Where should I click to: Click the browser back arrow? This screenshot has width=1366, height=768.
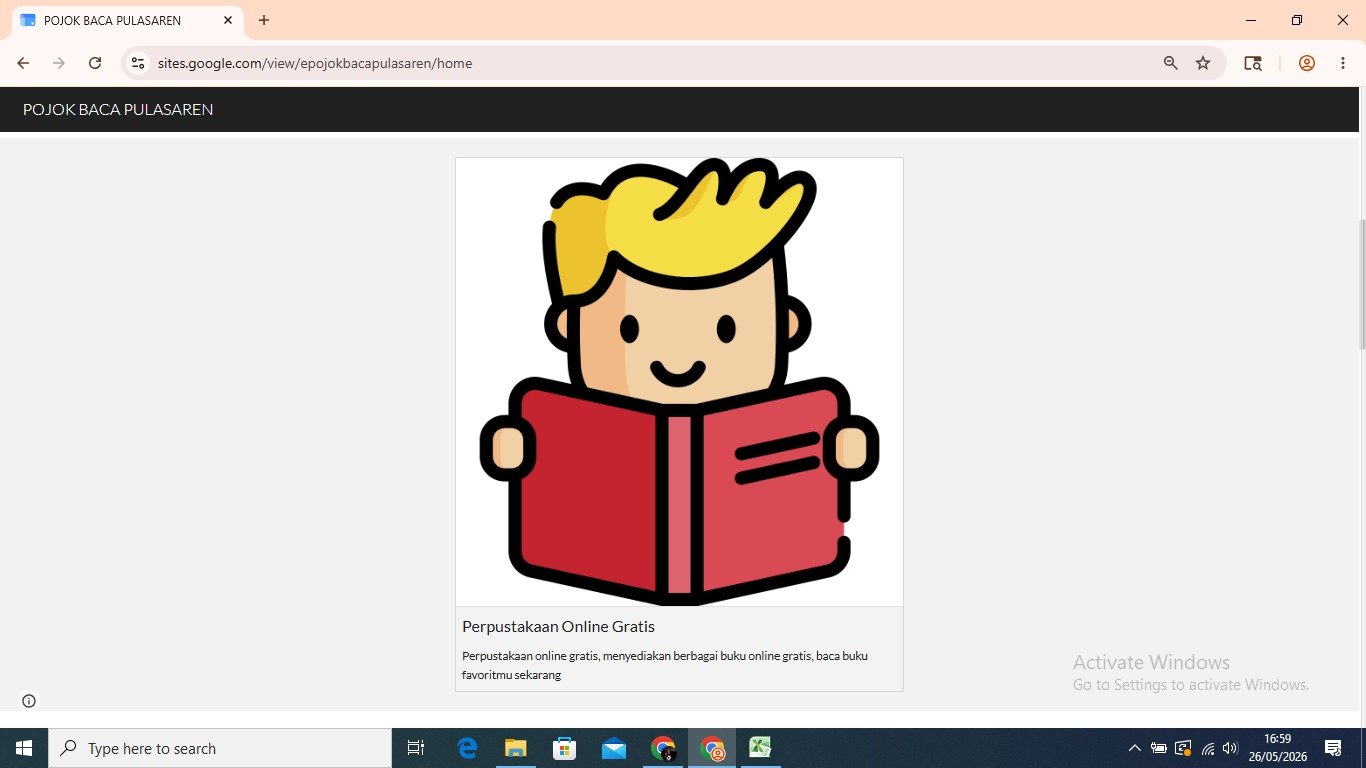click(23, 63)
